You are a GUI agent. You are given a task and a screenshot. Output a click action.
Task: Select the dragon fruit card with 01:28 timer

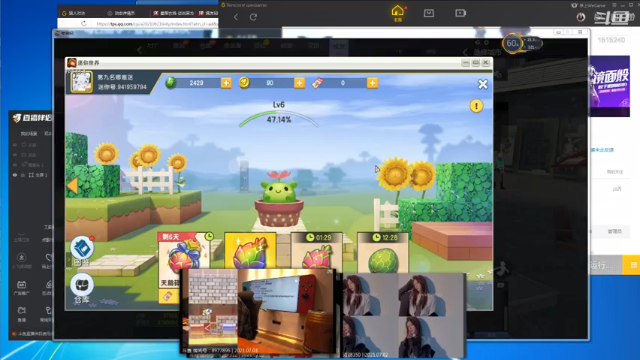[x=317, y=252]
